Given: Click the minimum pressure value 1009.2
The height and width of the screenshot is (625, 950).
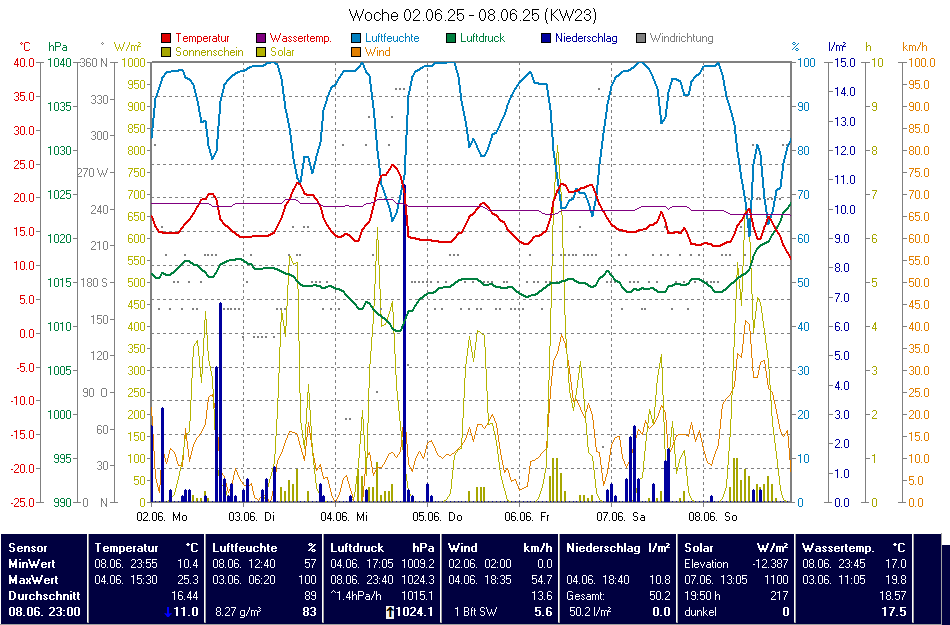Looking at the screenshot, I should pos(417,564).
